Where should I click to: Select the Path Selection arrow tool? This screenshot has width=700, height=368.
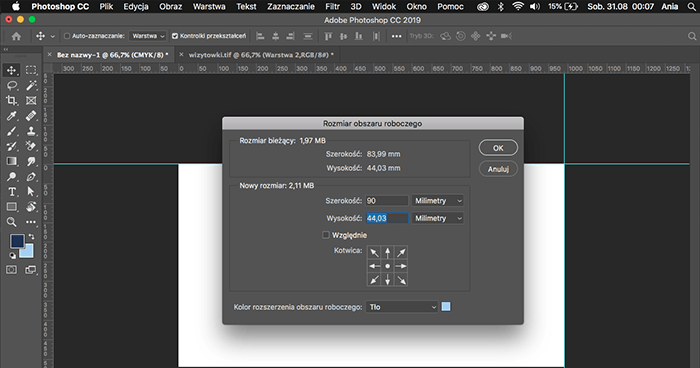(x=31, y=192)
